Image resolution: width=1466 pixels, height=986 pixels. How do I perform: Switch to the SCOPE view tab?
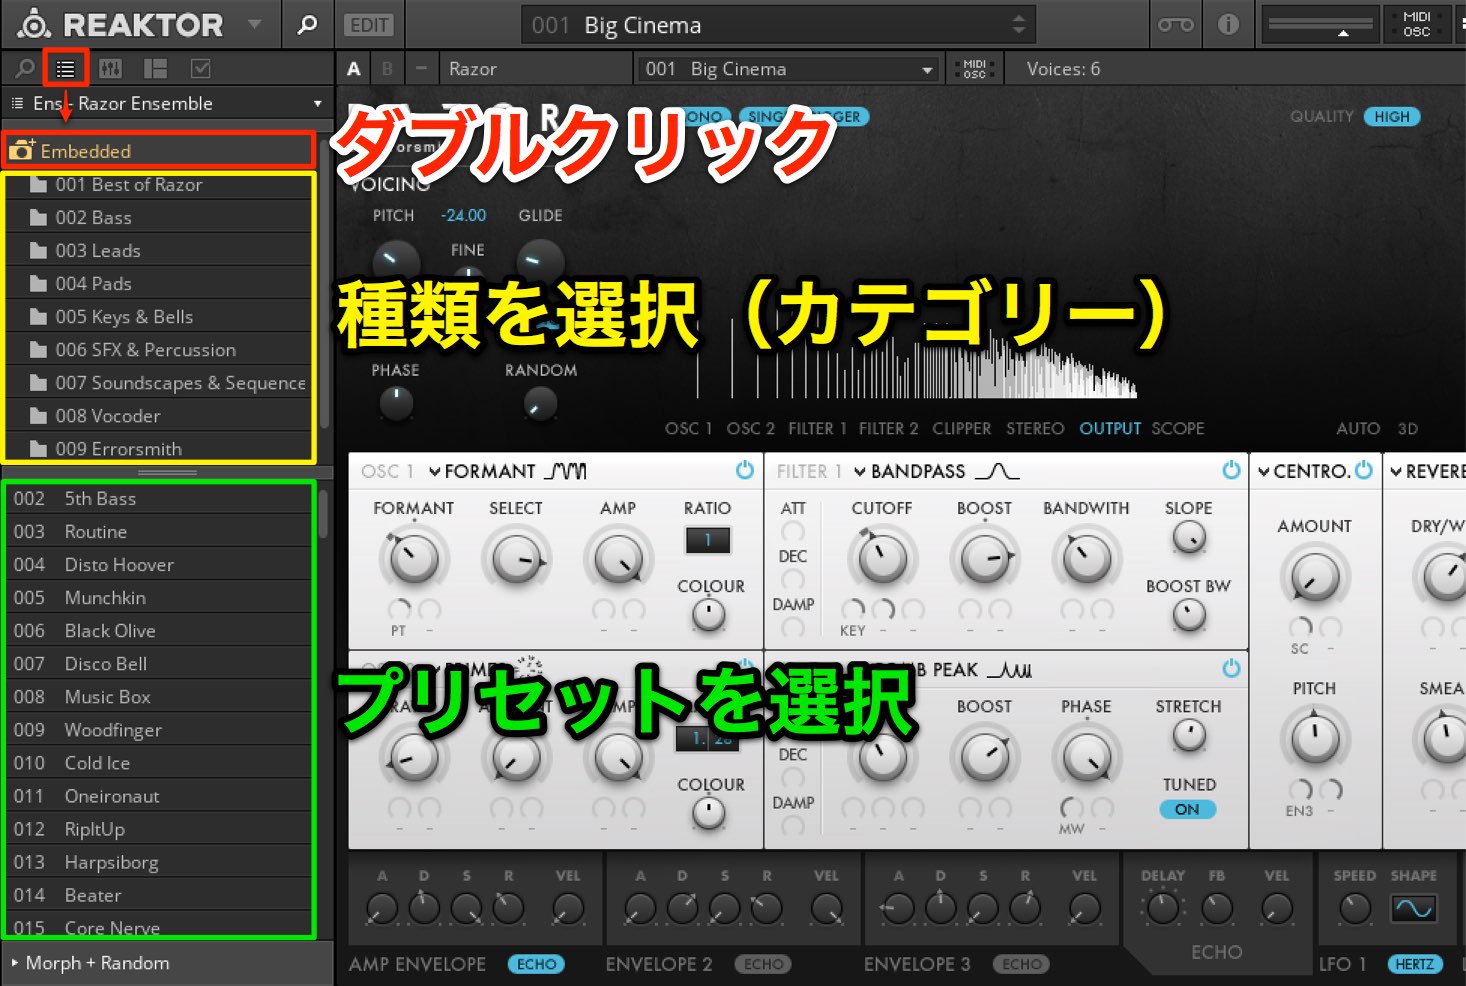click(1177, 428)
